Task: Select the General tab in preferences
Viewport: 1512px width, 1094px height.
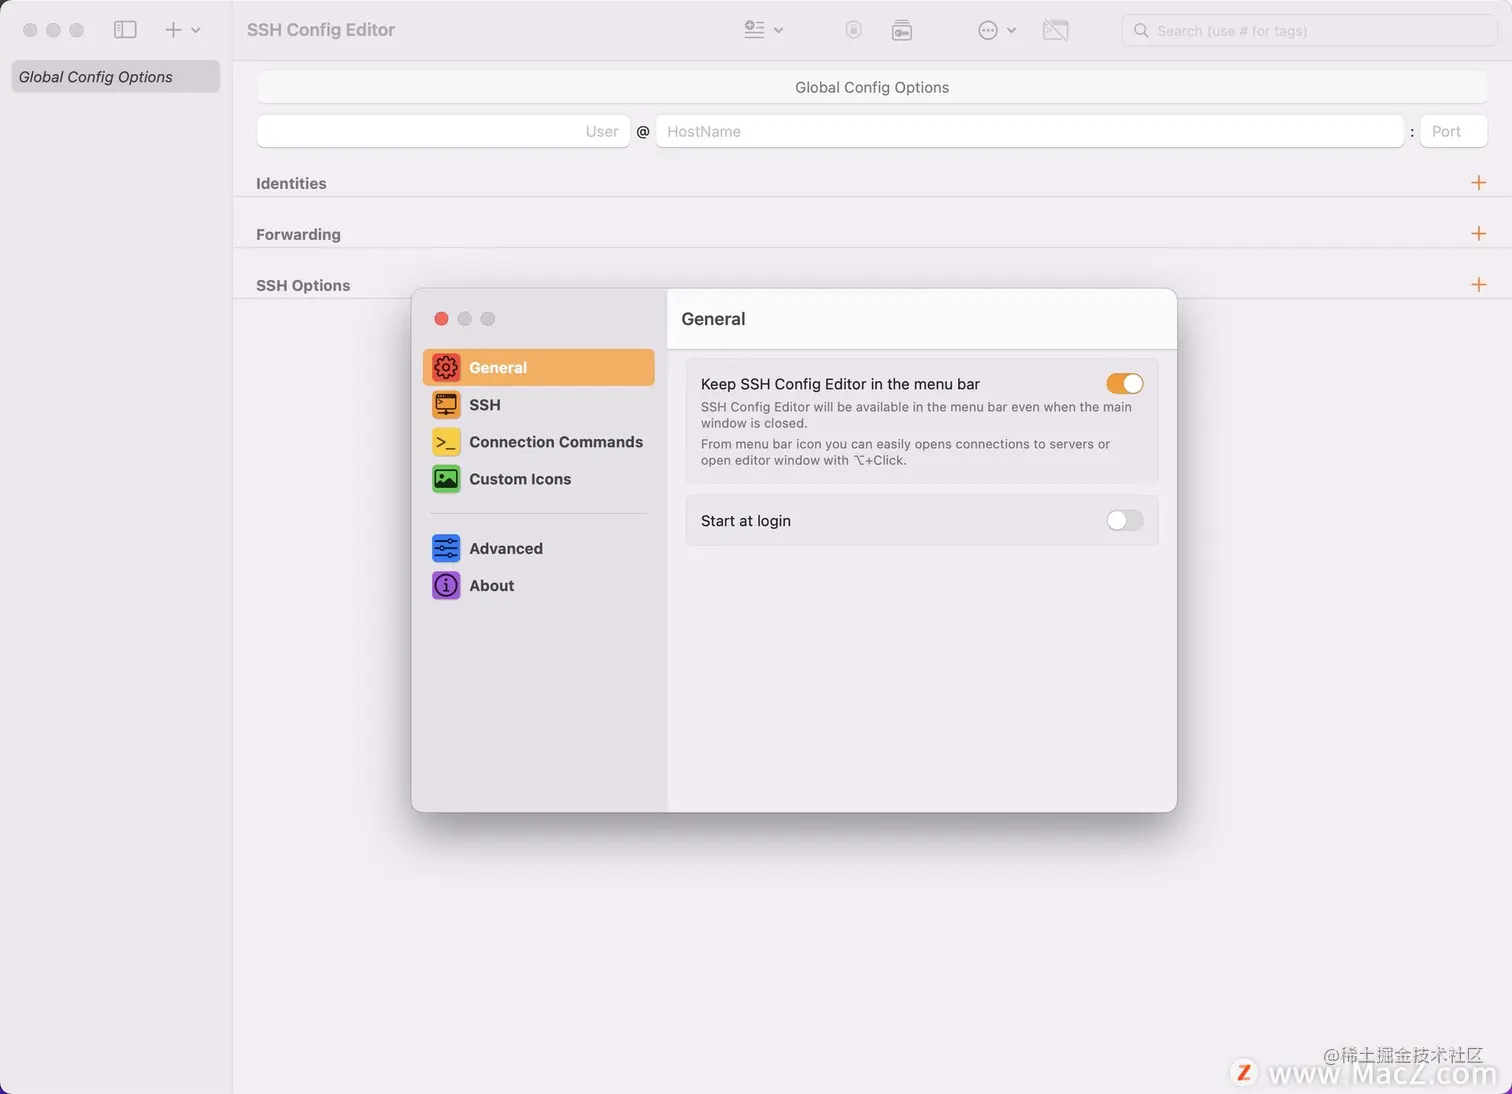Action: [539, 367]
